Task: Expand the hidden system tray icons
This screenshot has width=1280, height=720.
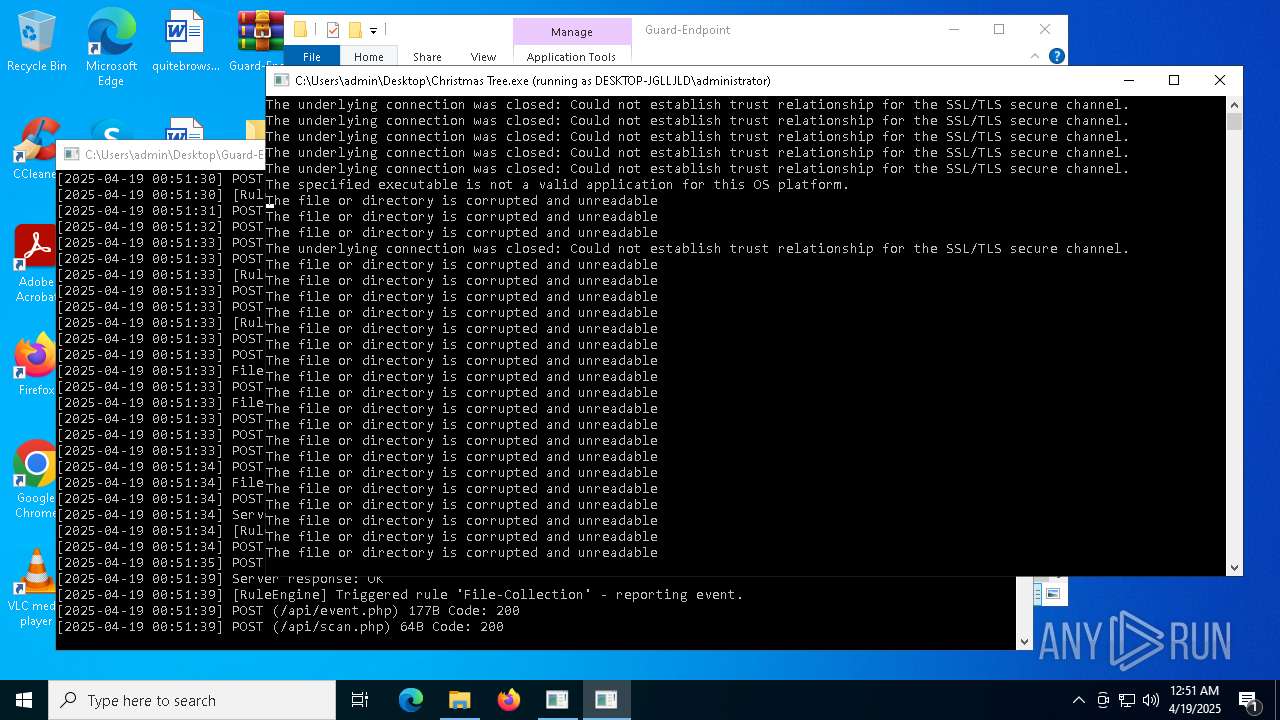Action: pos(1078,700)
